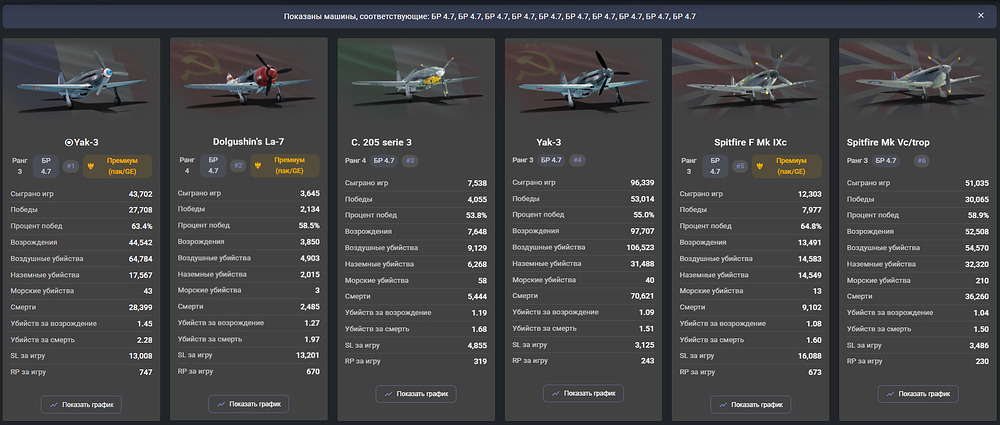Viewport: 1000px width, 425px height.
Task: Click the #5 rank badge
Action: coord(740,166)
